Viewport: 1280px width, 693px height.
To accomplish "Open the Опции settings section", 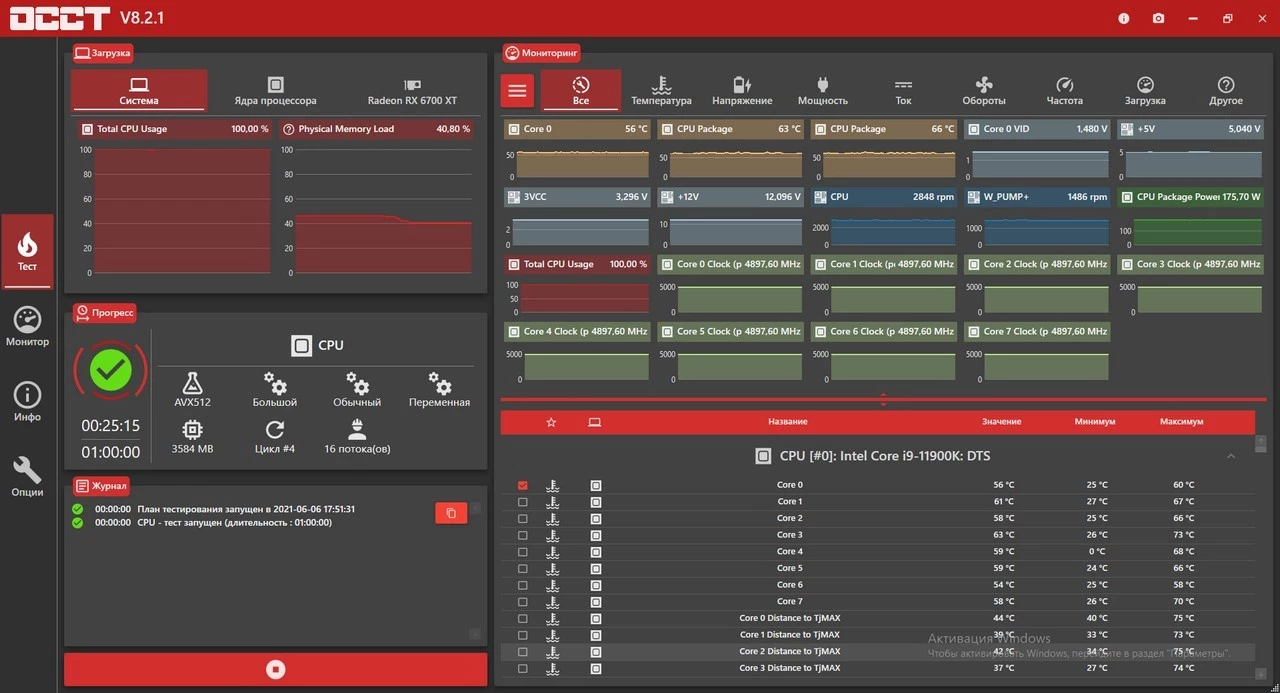I will click(27, 477).
